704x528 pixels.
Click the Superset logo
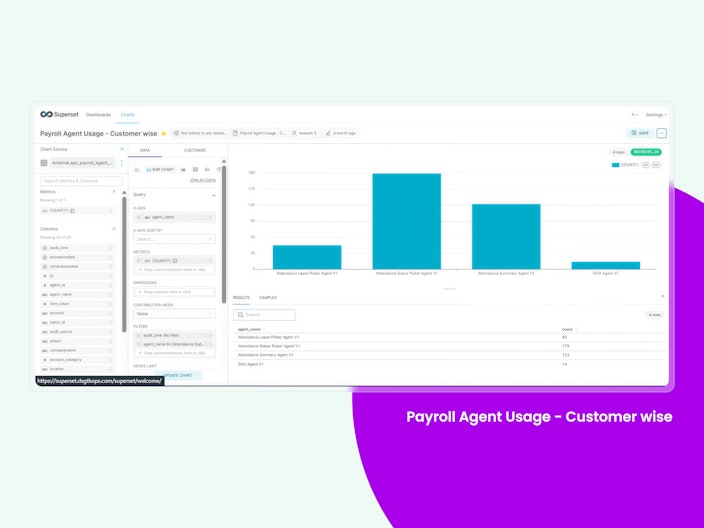59,114
